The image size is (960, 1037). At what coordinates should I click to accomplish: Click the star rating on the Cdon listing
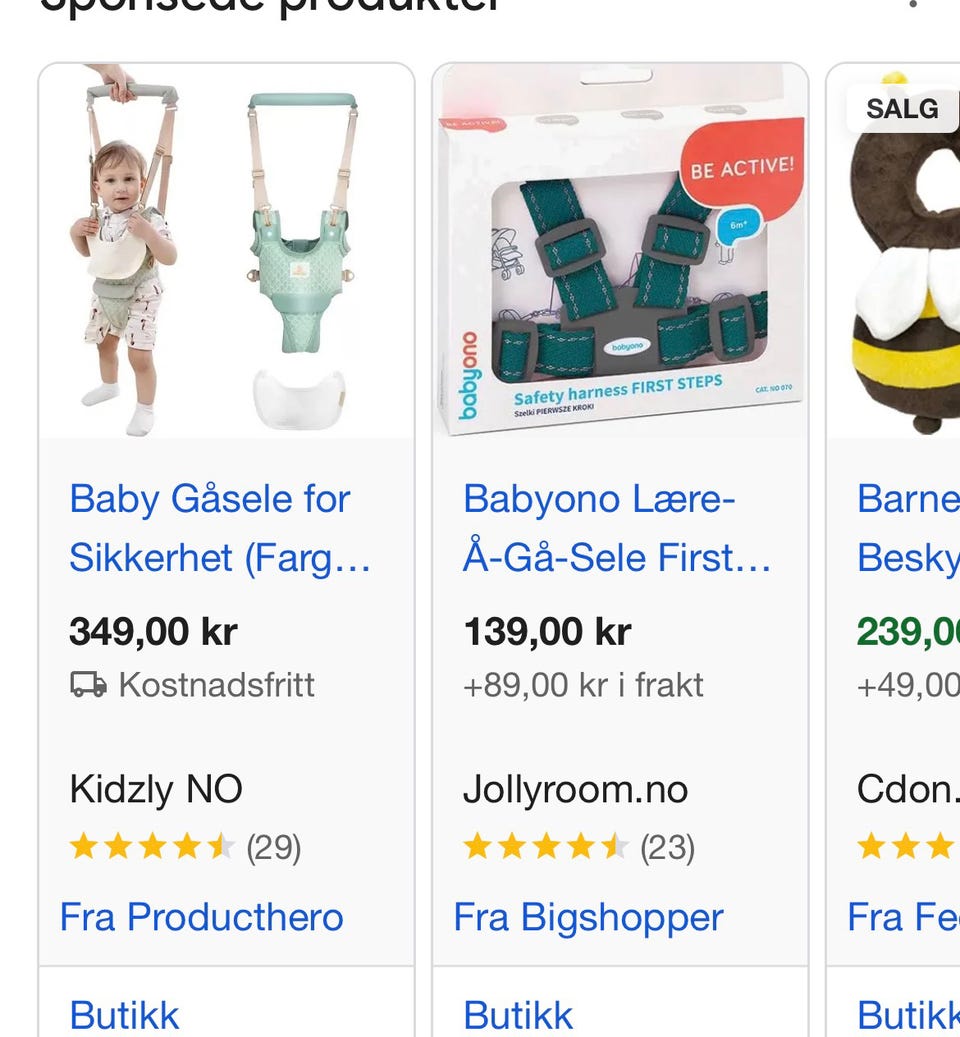[x=906, y=848]
